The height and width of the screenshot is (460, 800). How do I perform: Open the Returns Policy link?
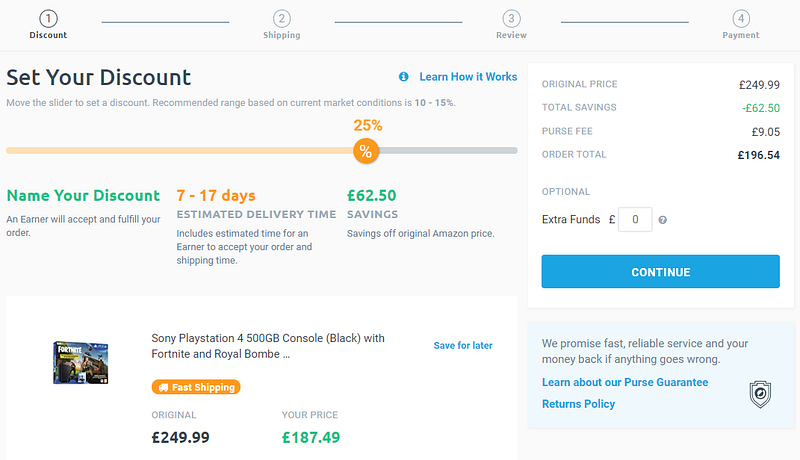(578, 404)
